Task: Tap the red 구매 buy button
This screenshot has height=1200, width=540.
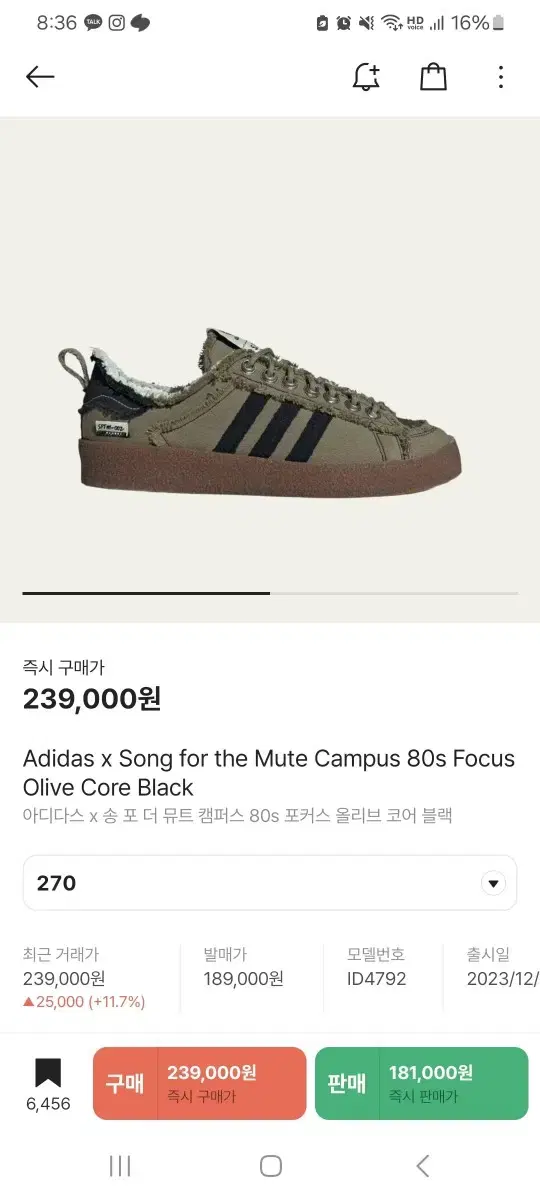Action: 199,1084
